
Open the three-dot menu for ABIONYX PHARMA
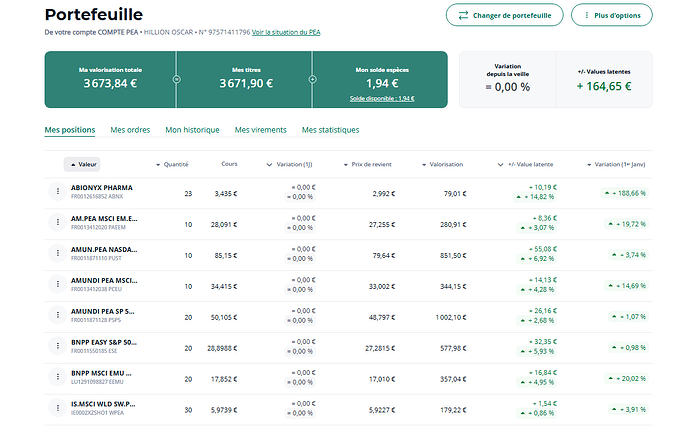(x=57, y=192)
